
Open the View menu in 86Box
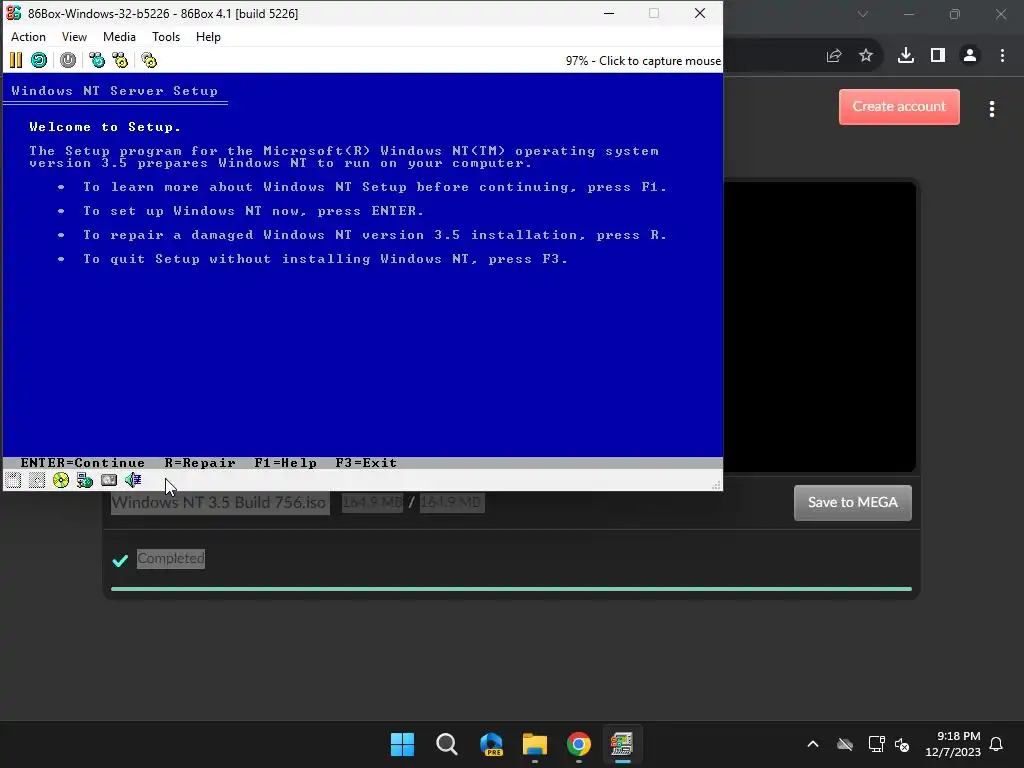(x=74, y=37)
